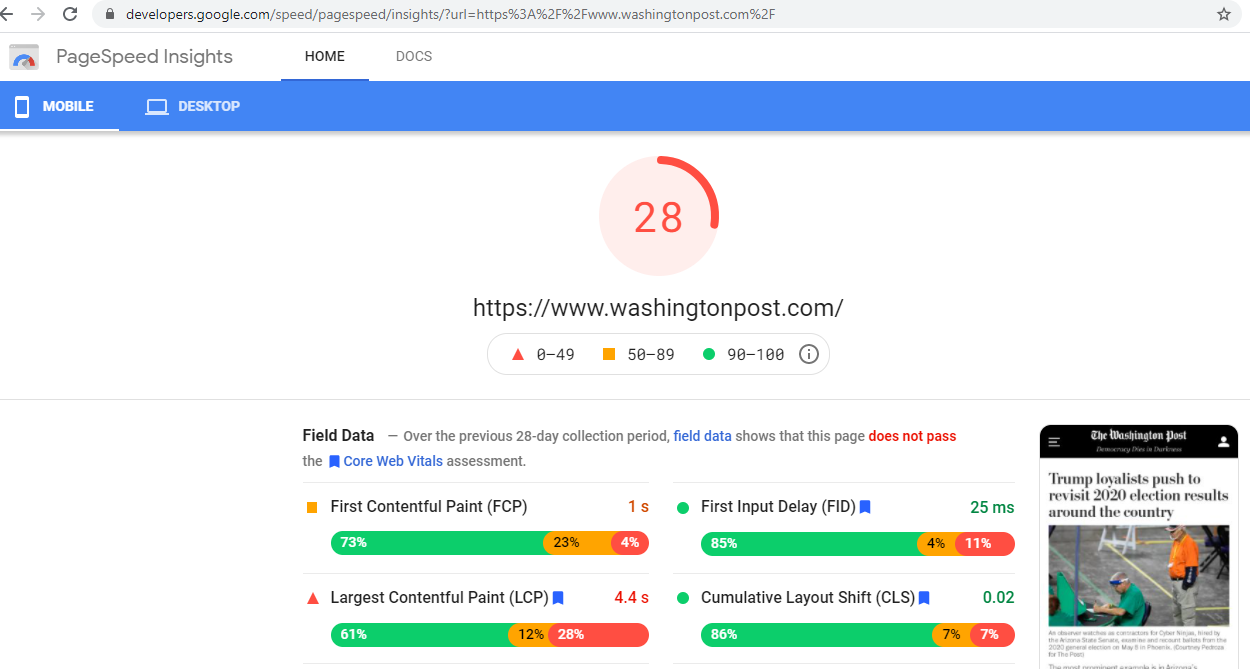Click the FCP 4% red bar segment
The width and height of the screenshot is (1250, 669).
(x=632, y=543)
